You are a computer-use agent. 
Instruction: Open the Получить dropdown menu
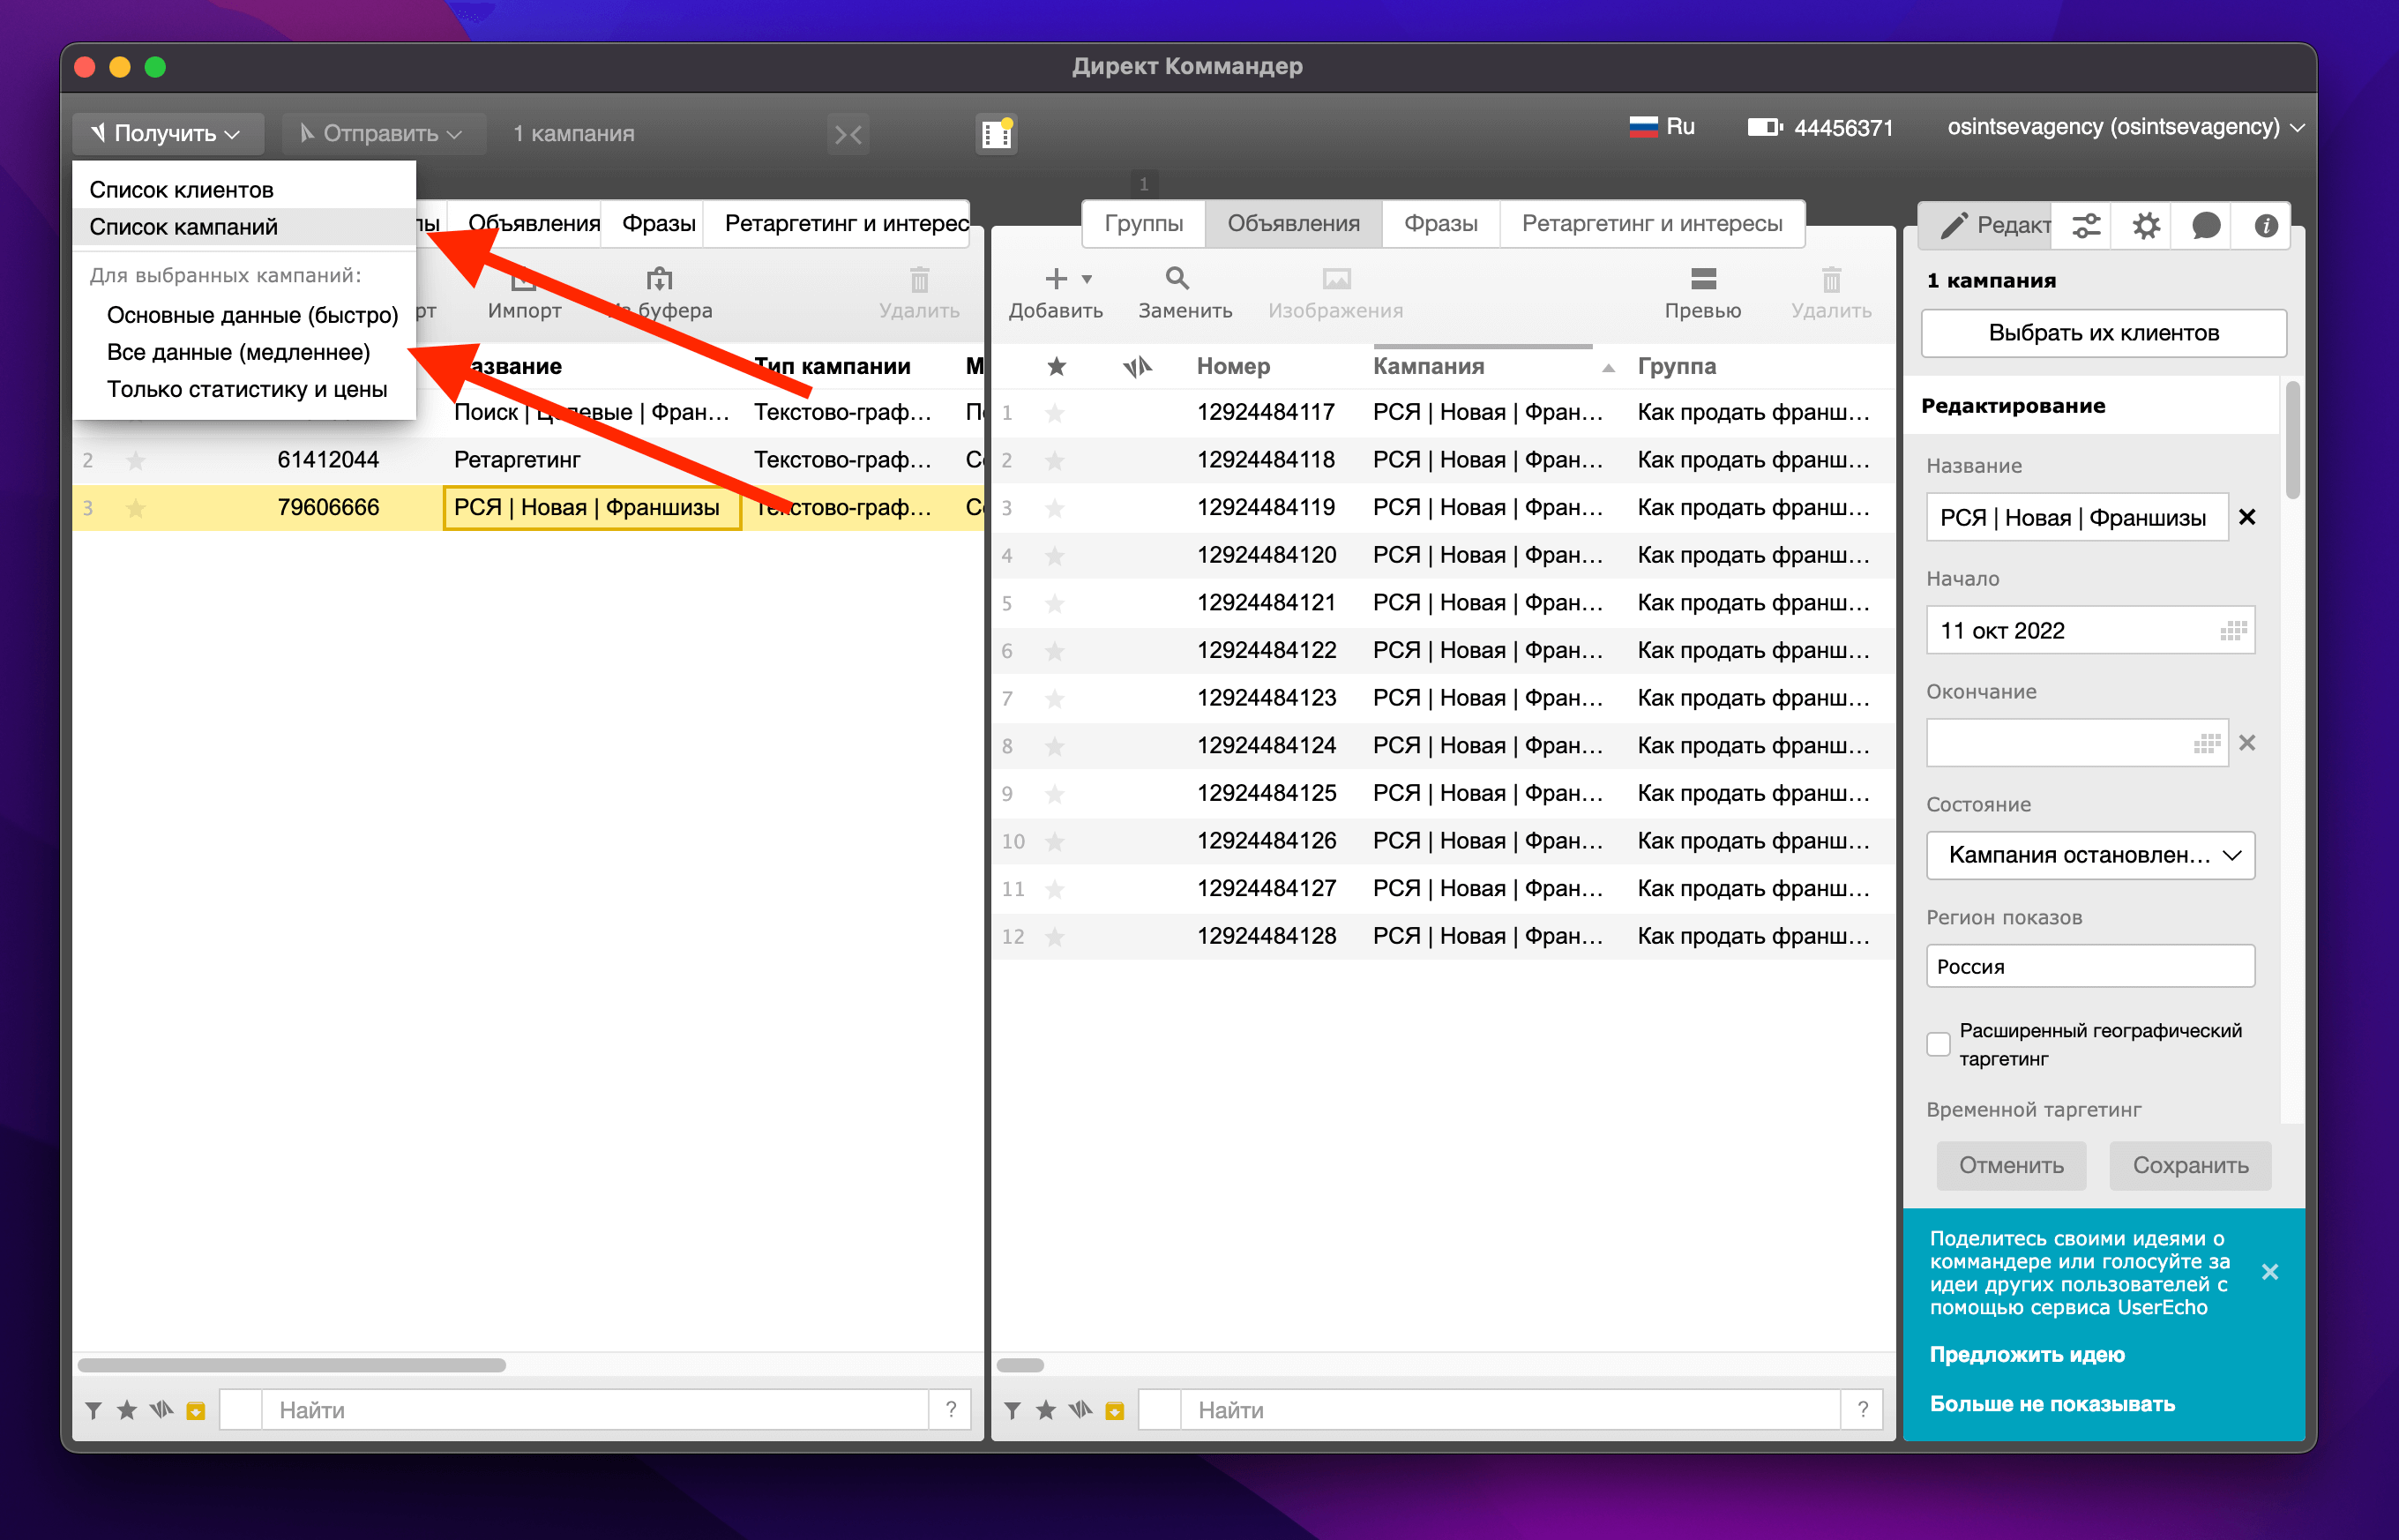(x=167, y=133)
